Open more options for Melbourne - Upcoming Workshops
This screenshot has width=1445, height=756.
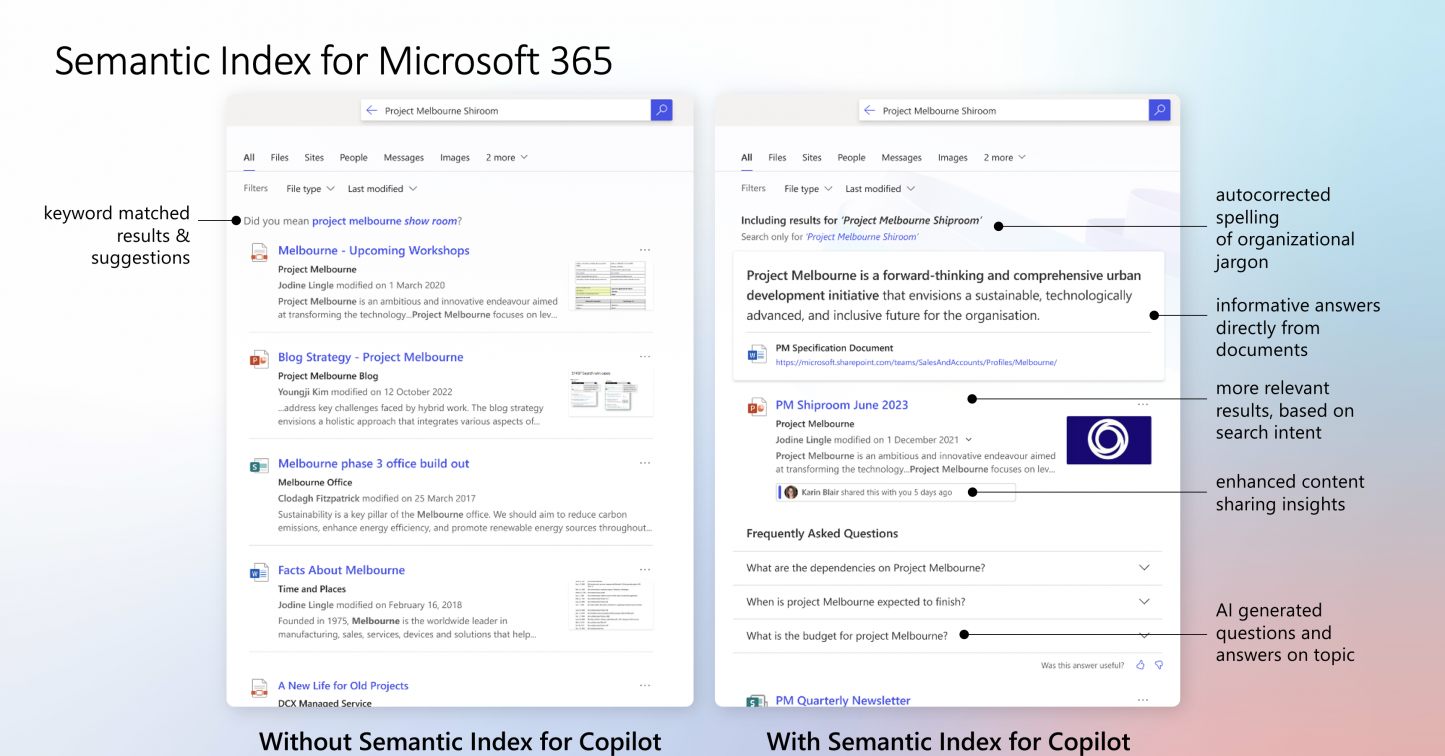pyautogui.click(x=645, y=250)
